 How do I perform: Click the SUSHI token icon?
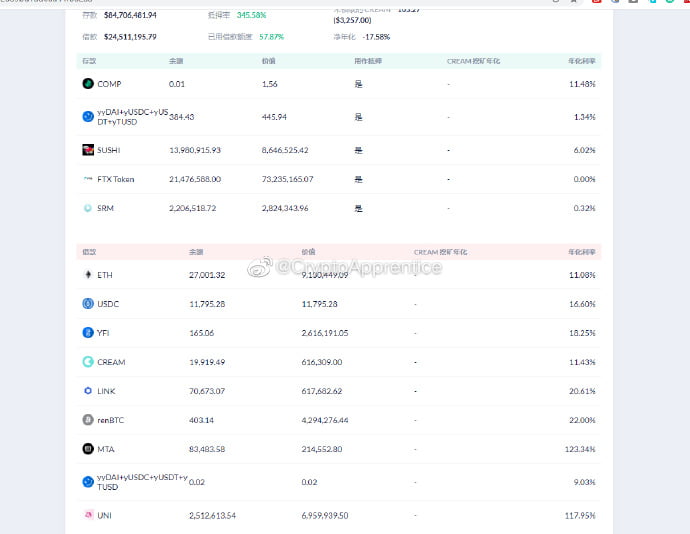(x=88, y=150)
